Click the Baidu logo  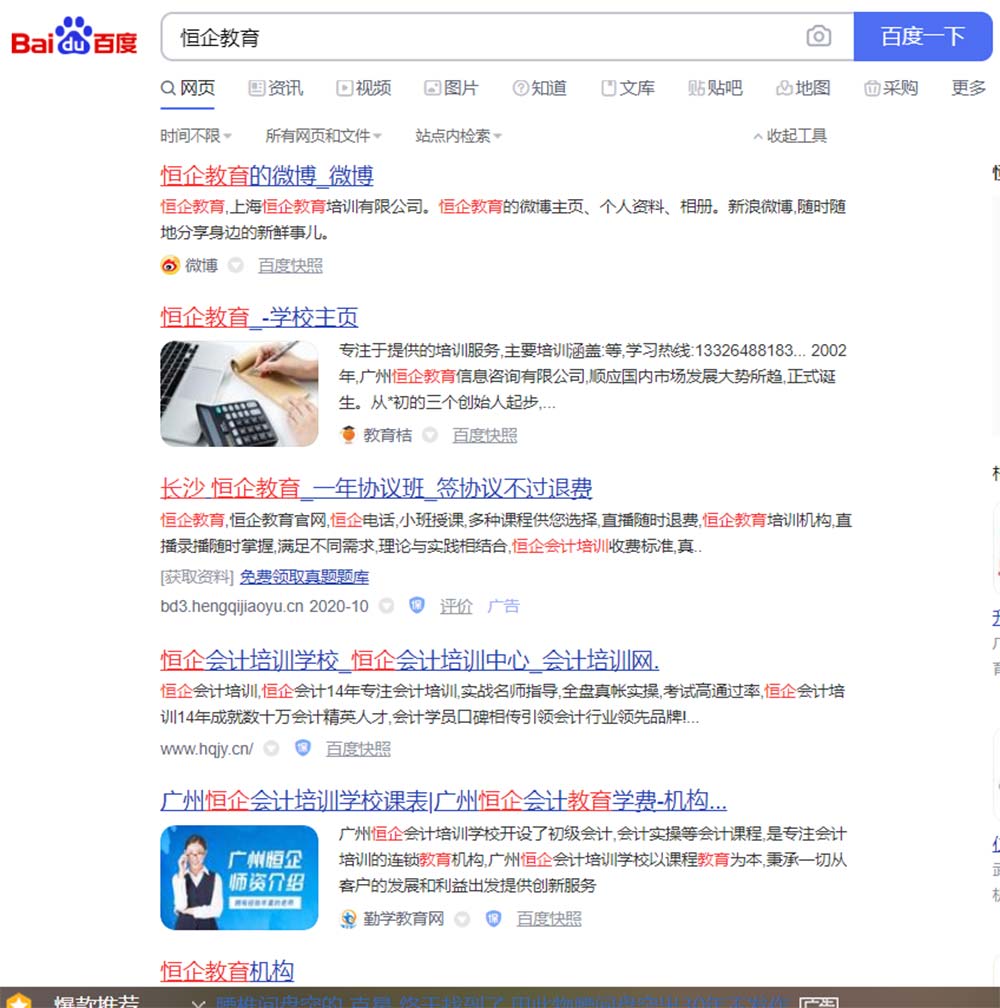(x=74, y=37)
